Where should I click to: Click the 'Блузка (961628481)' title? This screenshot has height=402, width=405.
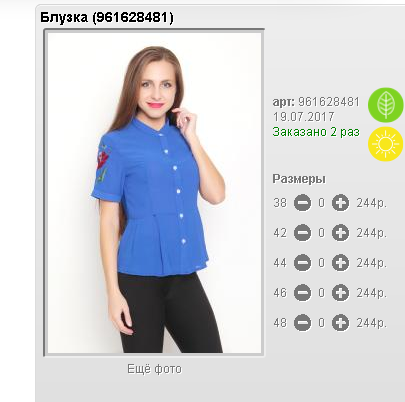point(107,17)
